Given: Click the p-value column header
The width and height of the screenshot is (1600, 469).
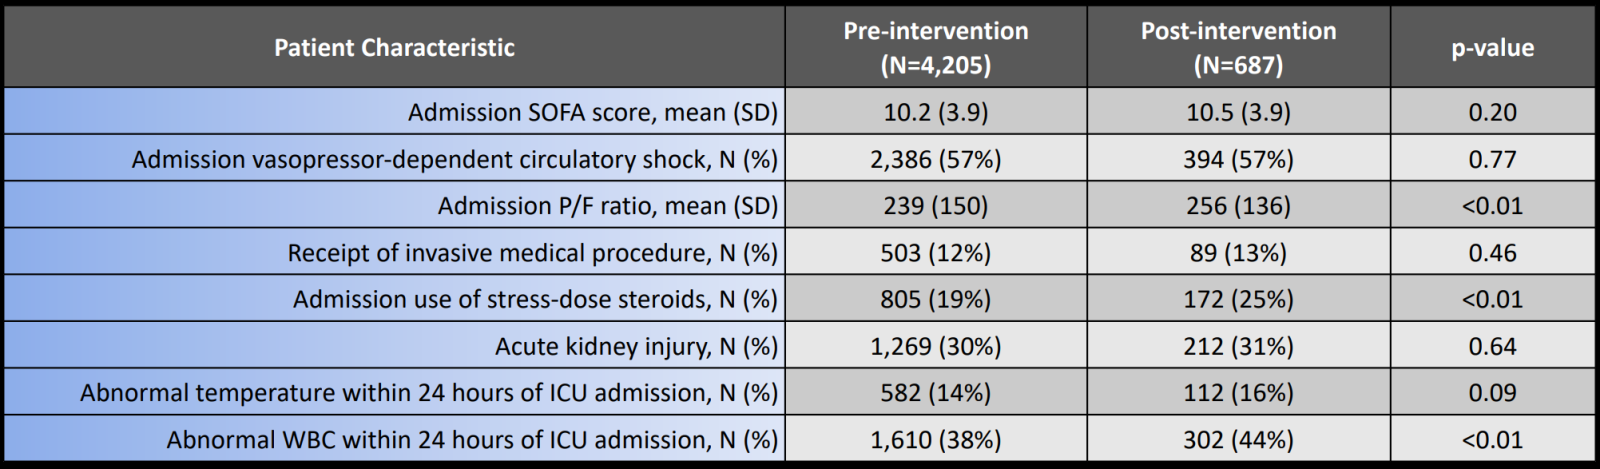Looking at the screenshot, I should click(x=1492, y=47).
